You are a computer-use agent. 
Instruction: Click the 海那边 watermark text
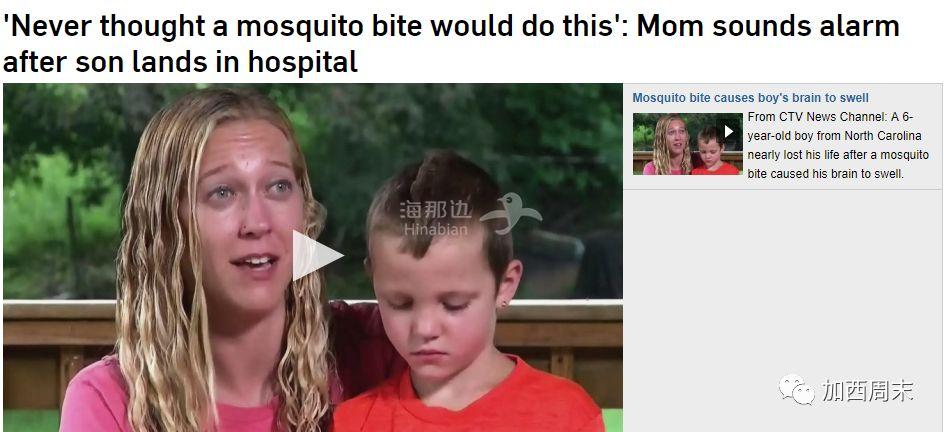click(x=435, y=210)
